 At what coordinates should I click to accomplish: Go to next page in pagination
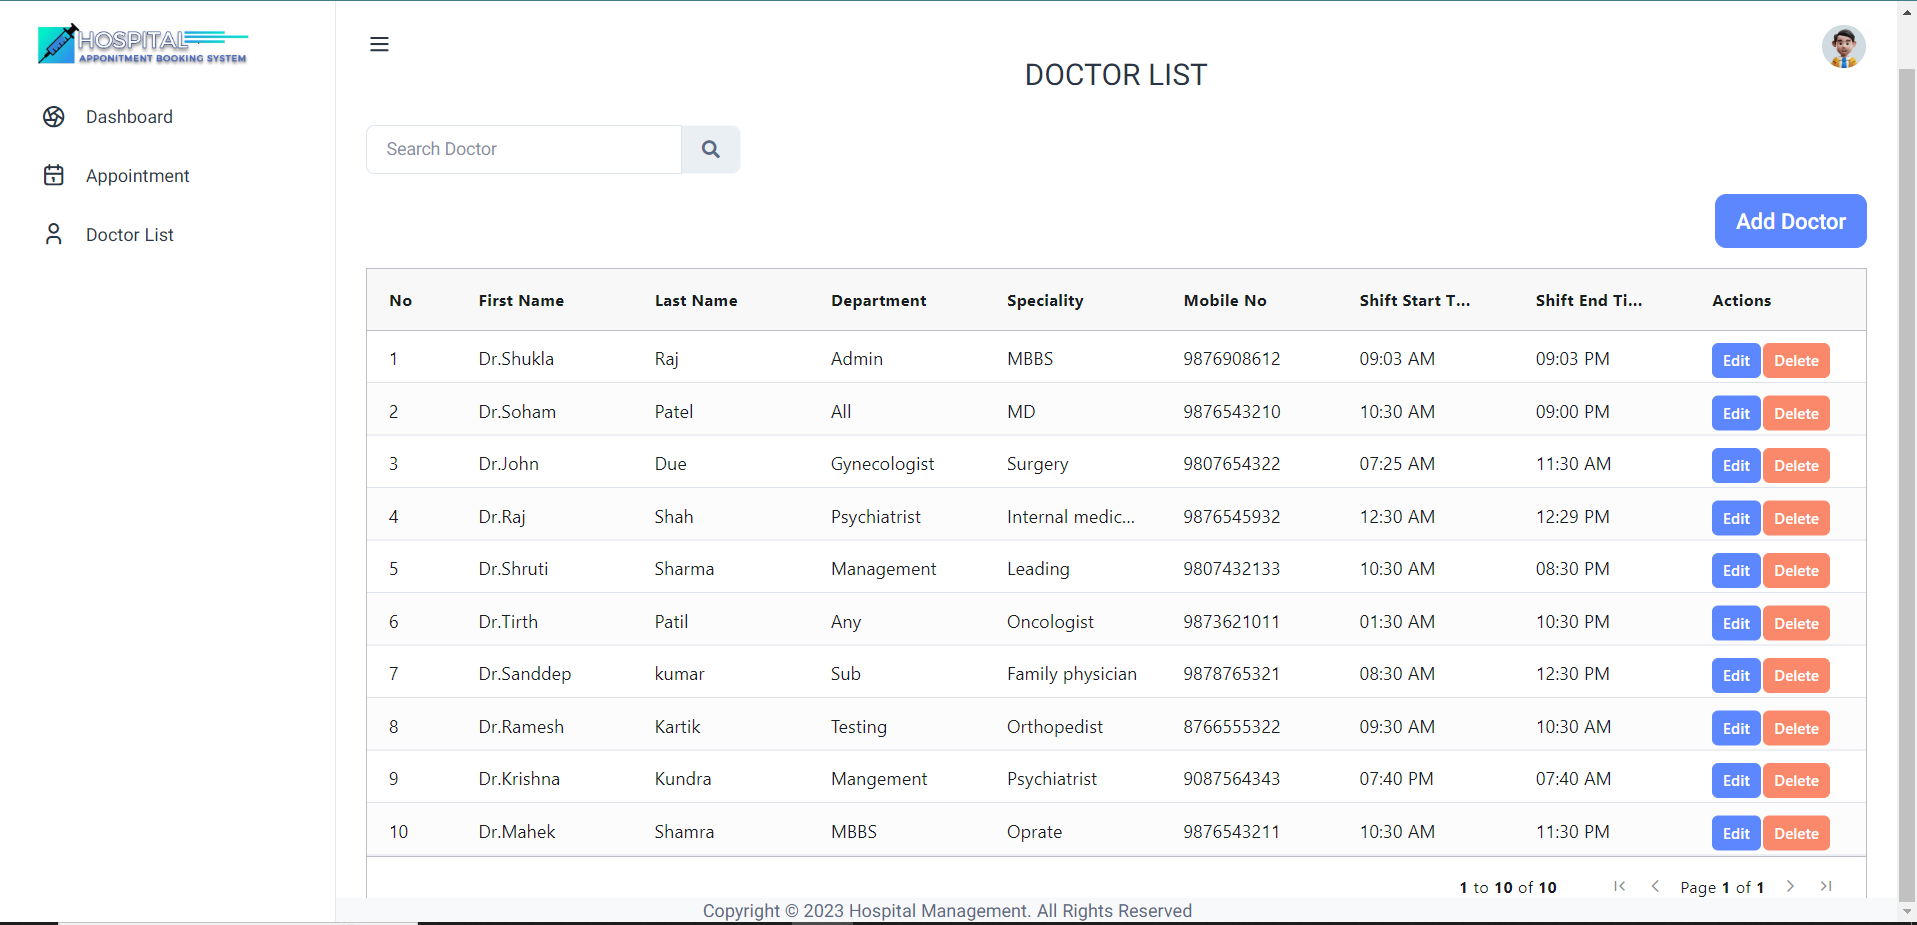coord(1790,886)
